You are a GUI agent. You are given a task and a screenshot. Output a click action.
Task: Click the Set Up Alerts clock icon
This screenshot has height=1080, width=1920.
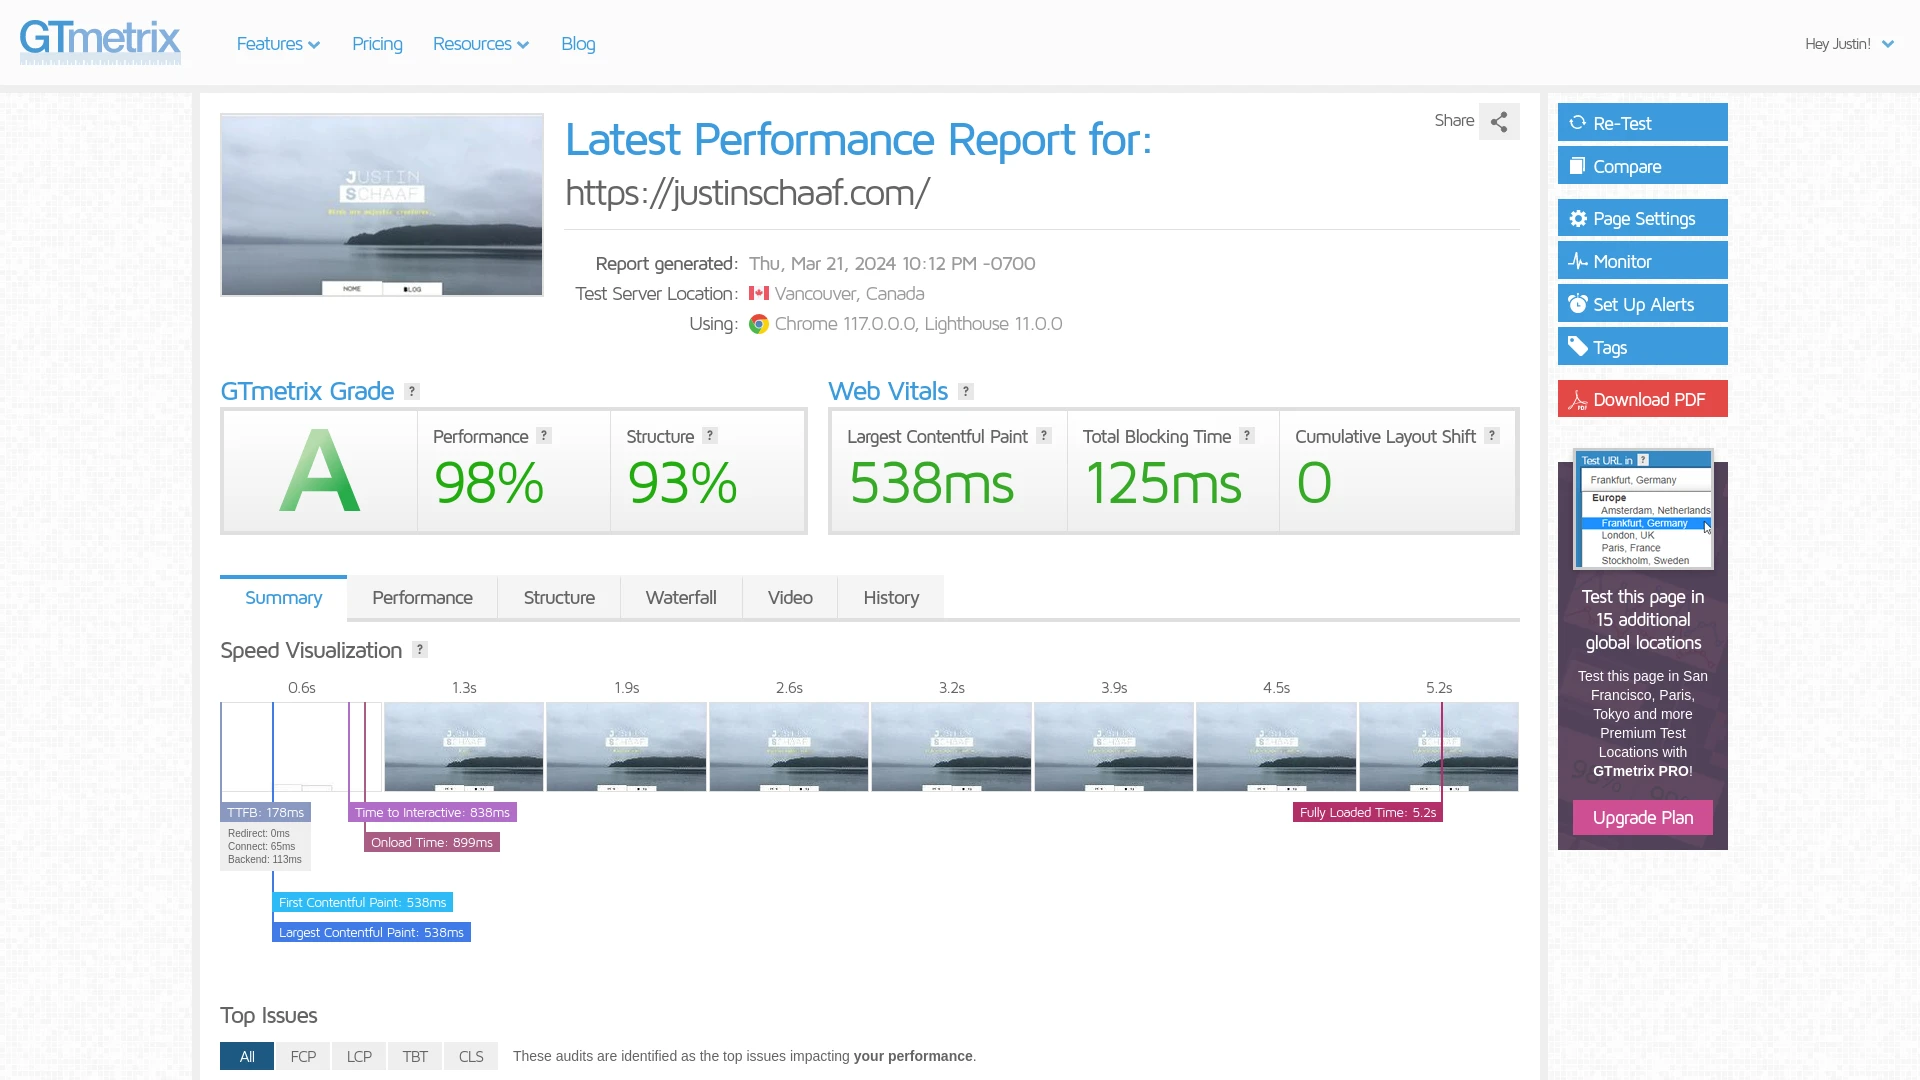(1577, 304)
